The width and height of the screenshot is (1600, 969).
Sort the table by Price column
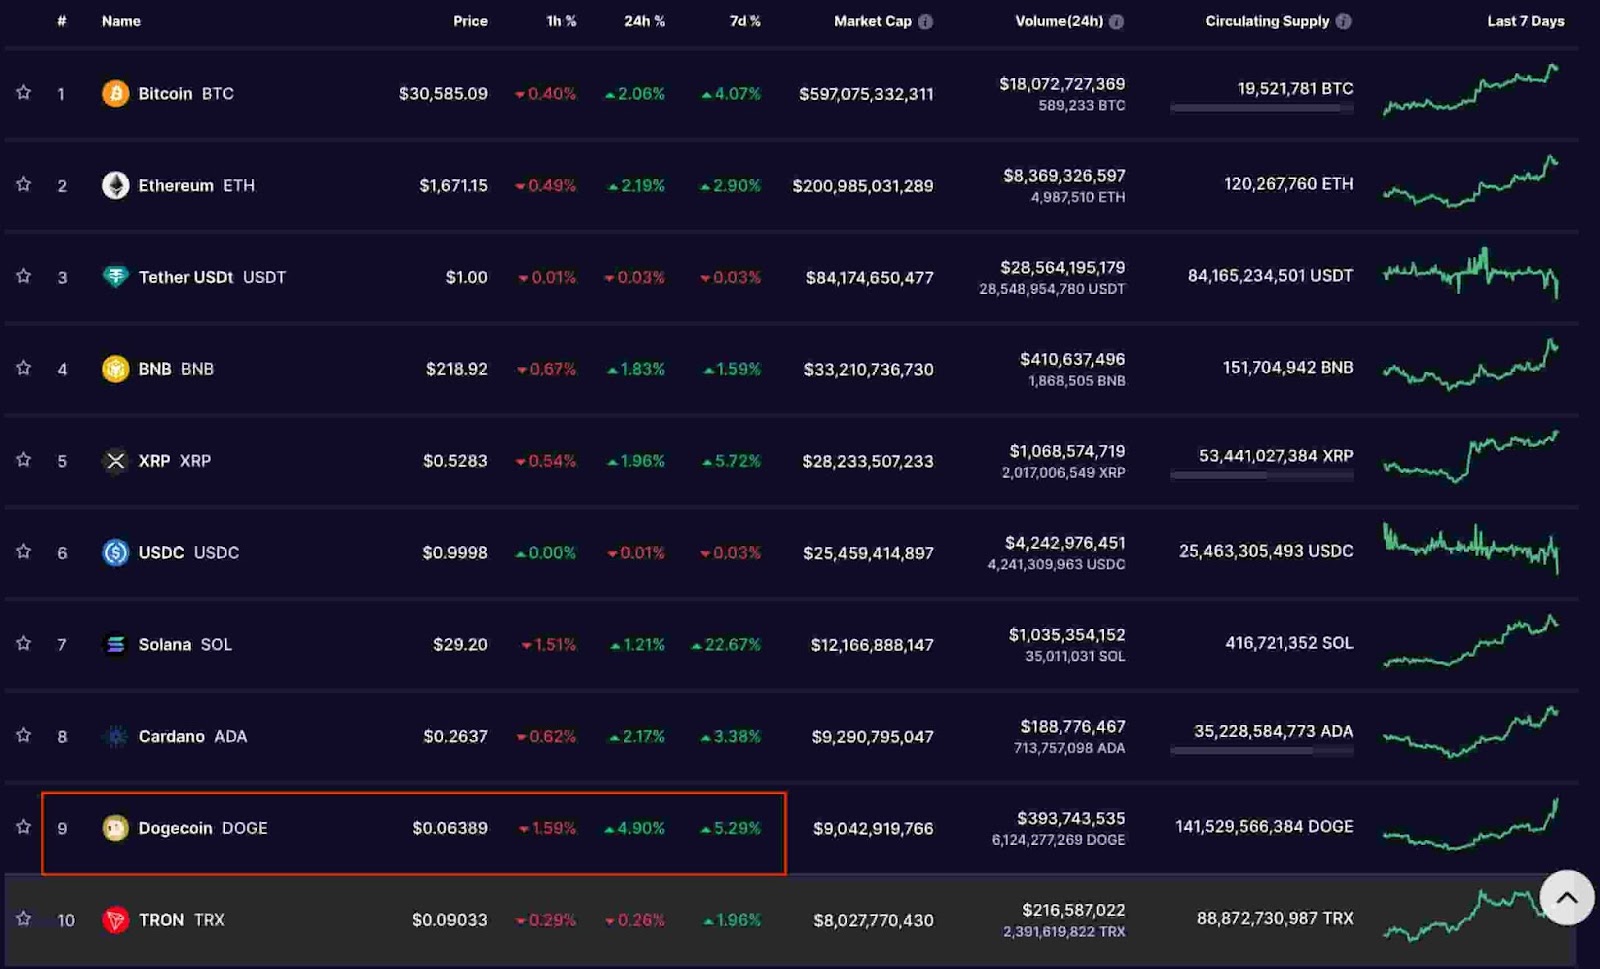point(469,21)
